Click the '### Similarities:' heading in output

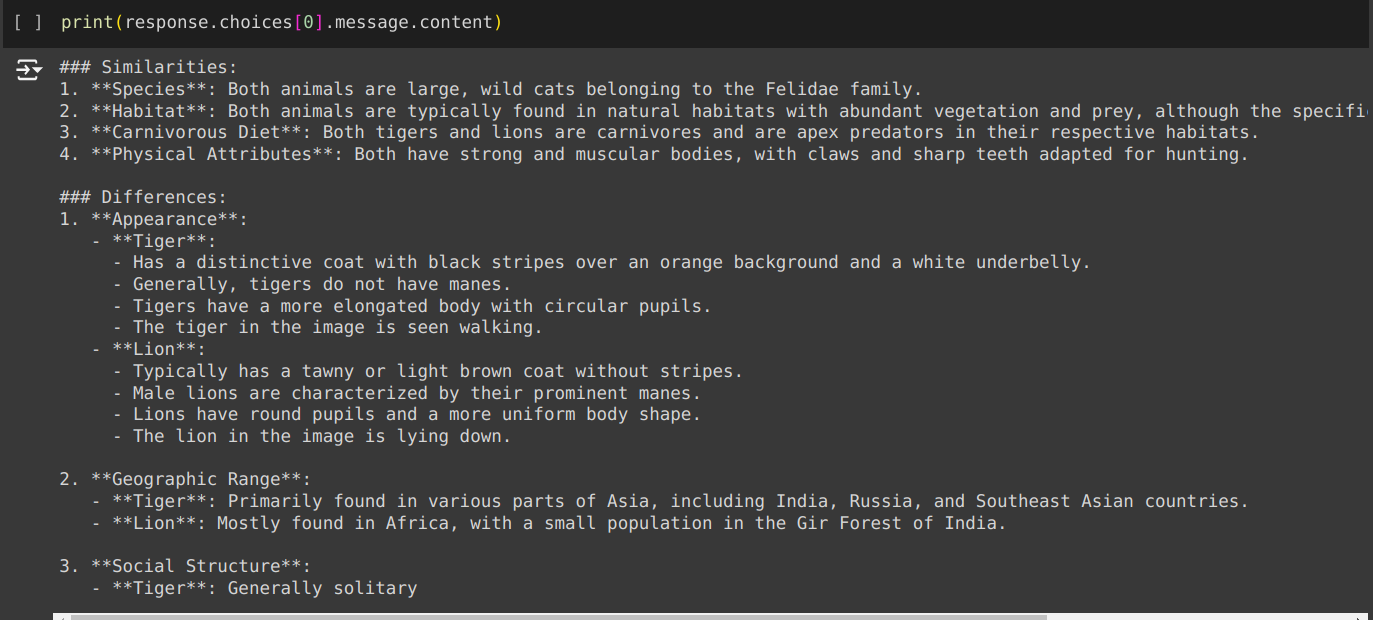(x=149, y=67)
